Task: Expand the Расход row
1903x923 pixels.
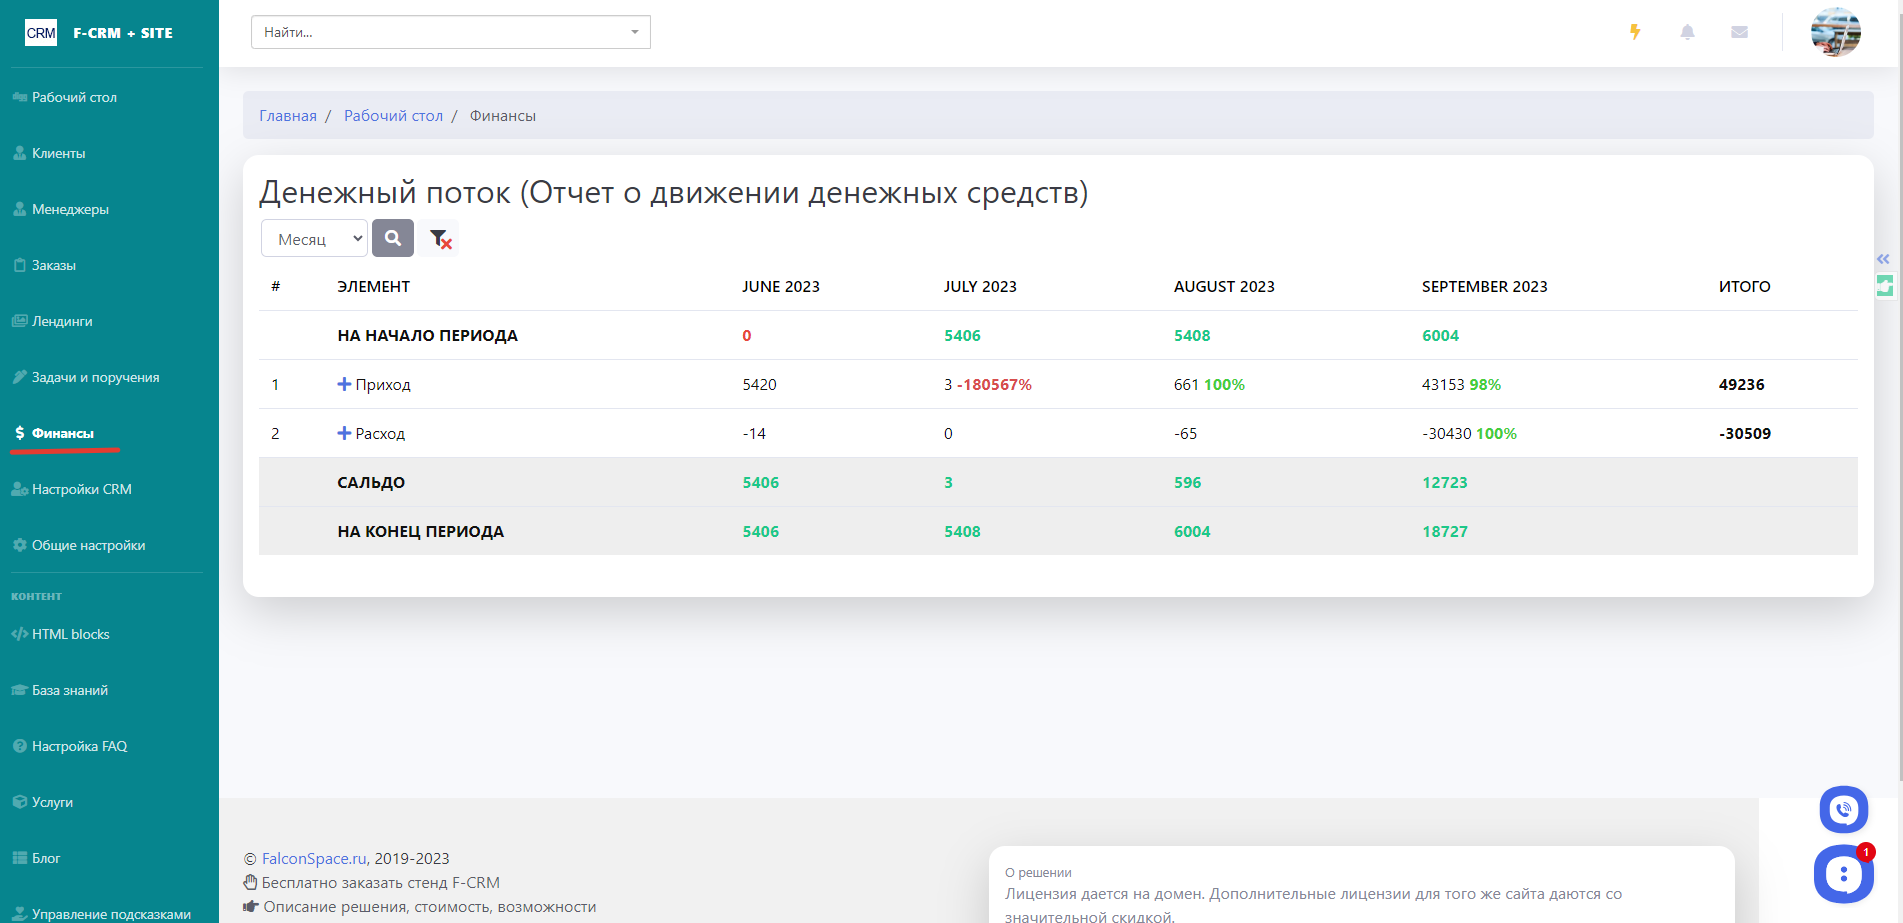Action: click(344, 433)
